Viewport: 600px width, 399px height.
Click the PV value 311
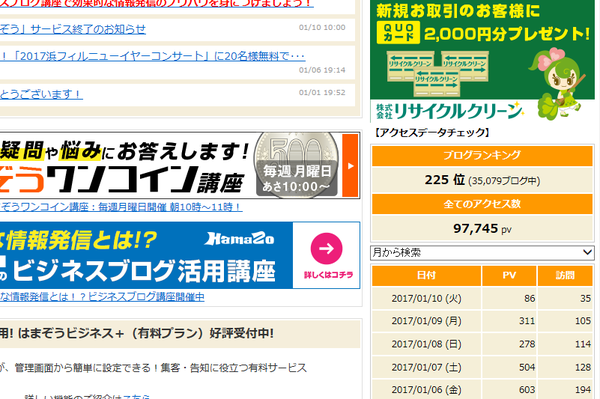pyautogui.click(x=527, y=321)
